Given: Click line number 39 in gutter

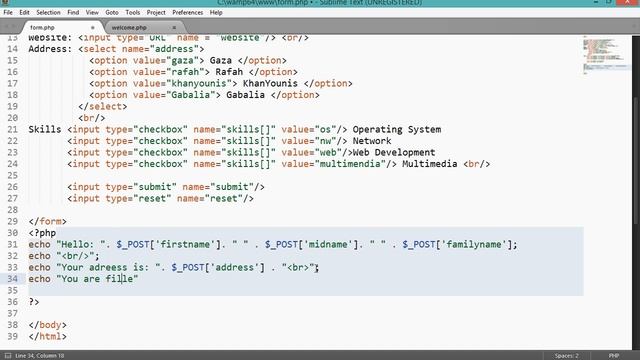Looking at the screenshot, I should coord(13,336).
